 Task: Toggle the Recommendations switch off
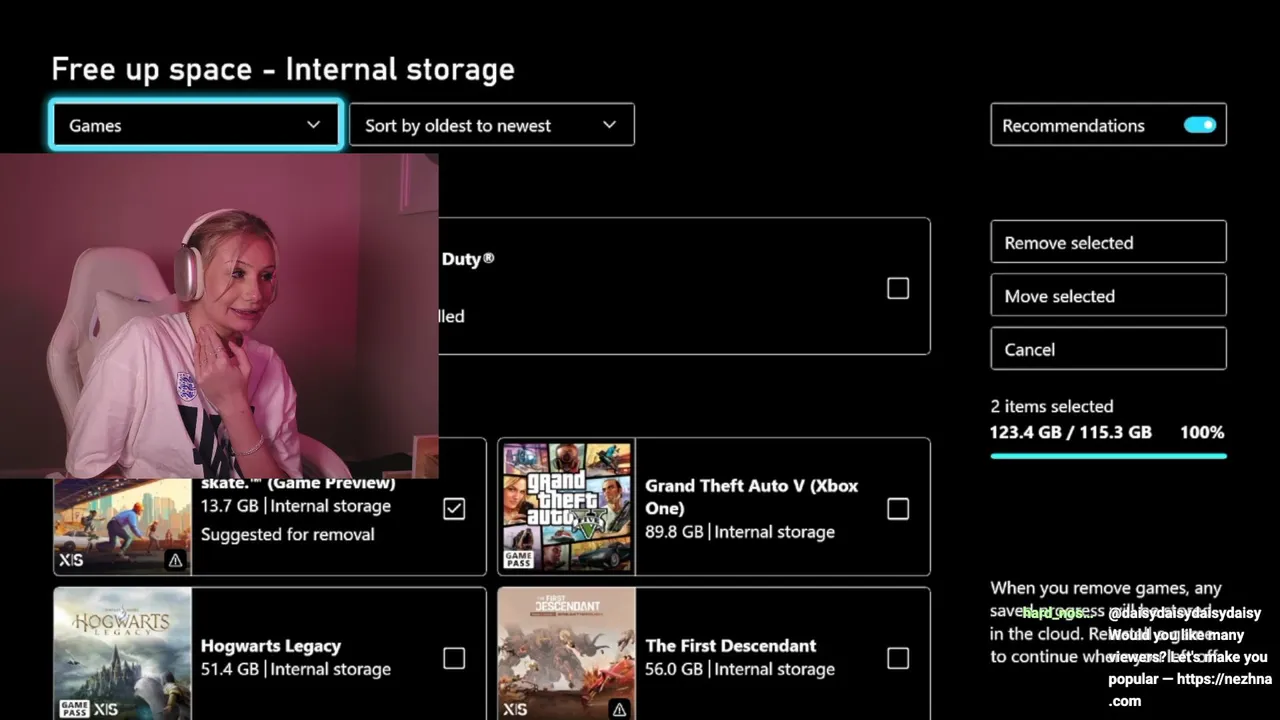coord(1199,125)
